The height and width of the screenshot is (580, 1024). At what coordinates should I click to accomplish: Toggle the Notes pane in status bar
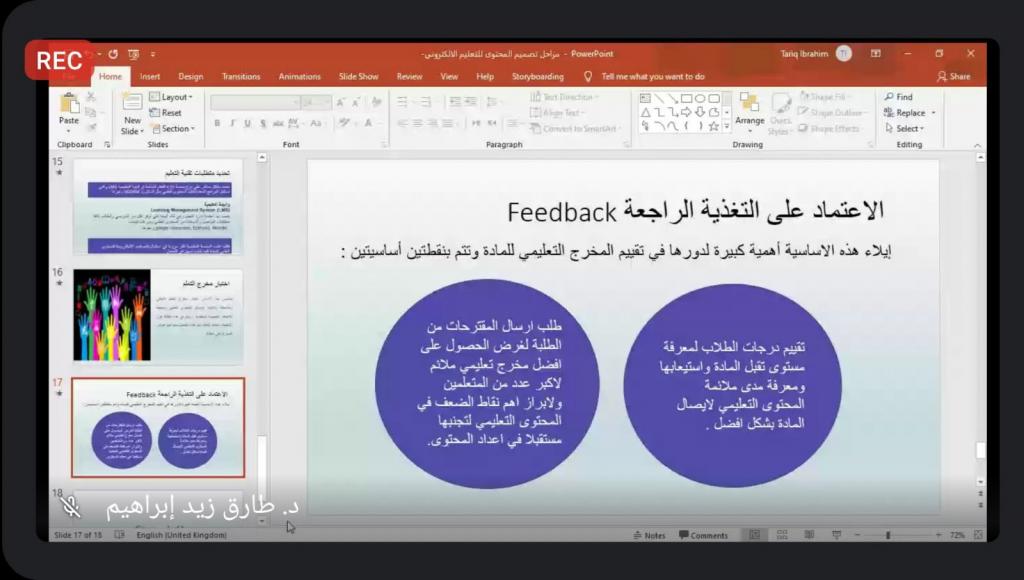pos(649,535)
